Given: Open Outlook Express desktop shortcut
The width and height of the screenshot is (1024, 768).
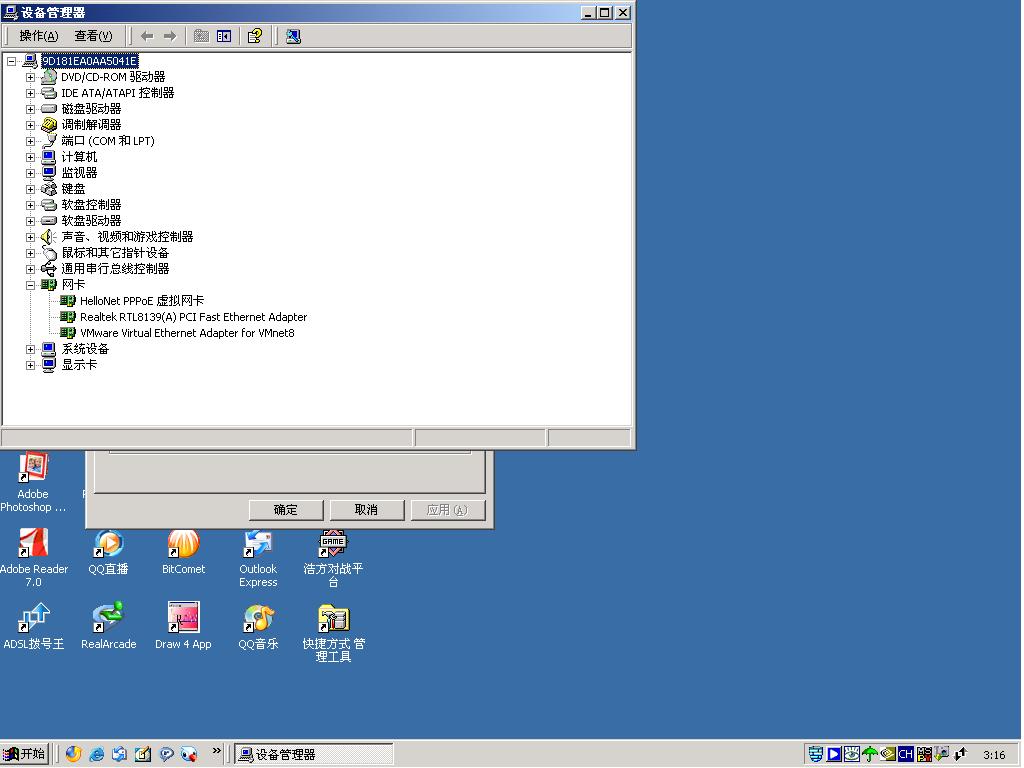Looking at the screenshot, I should 258,558.
